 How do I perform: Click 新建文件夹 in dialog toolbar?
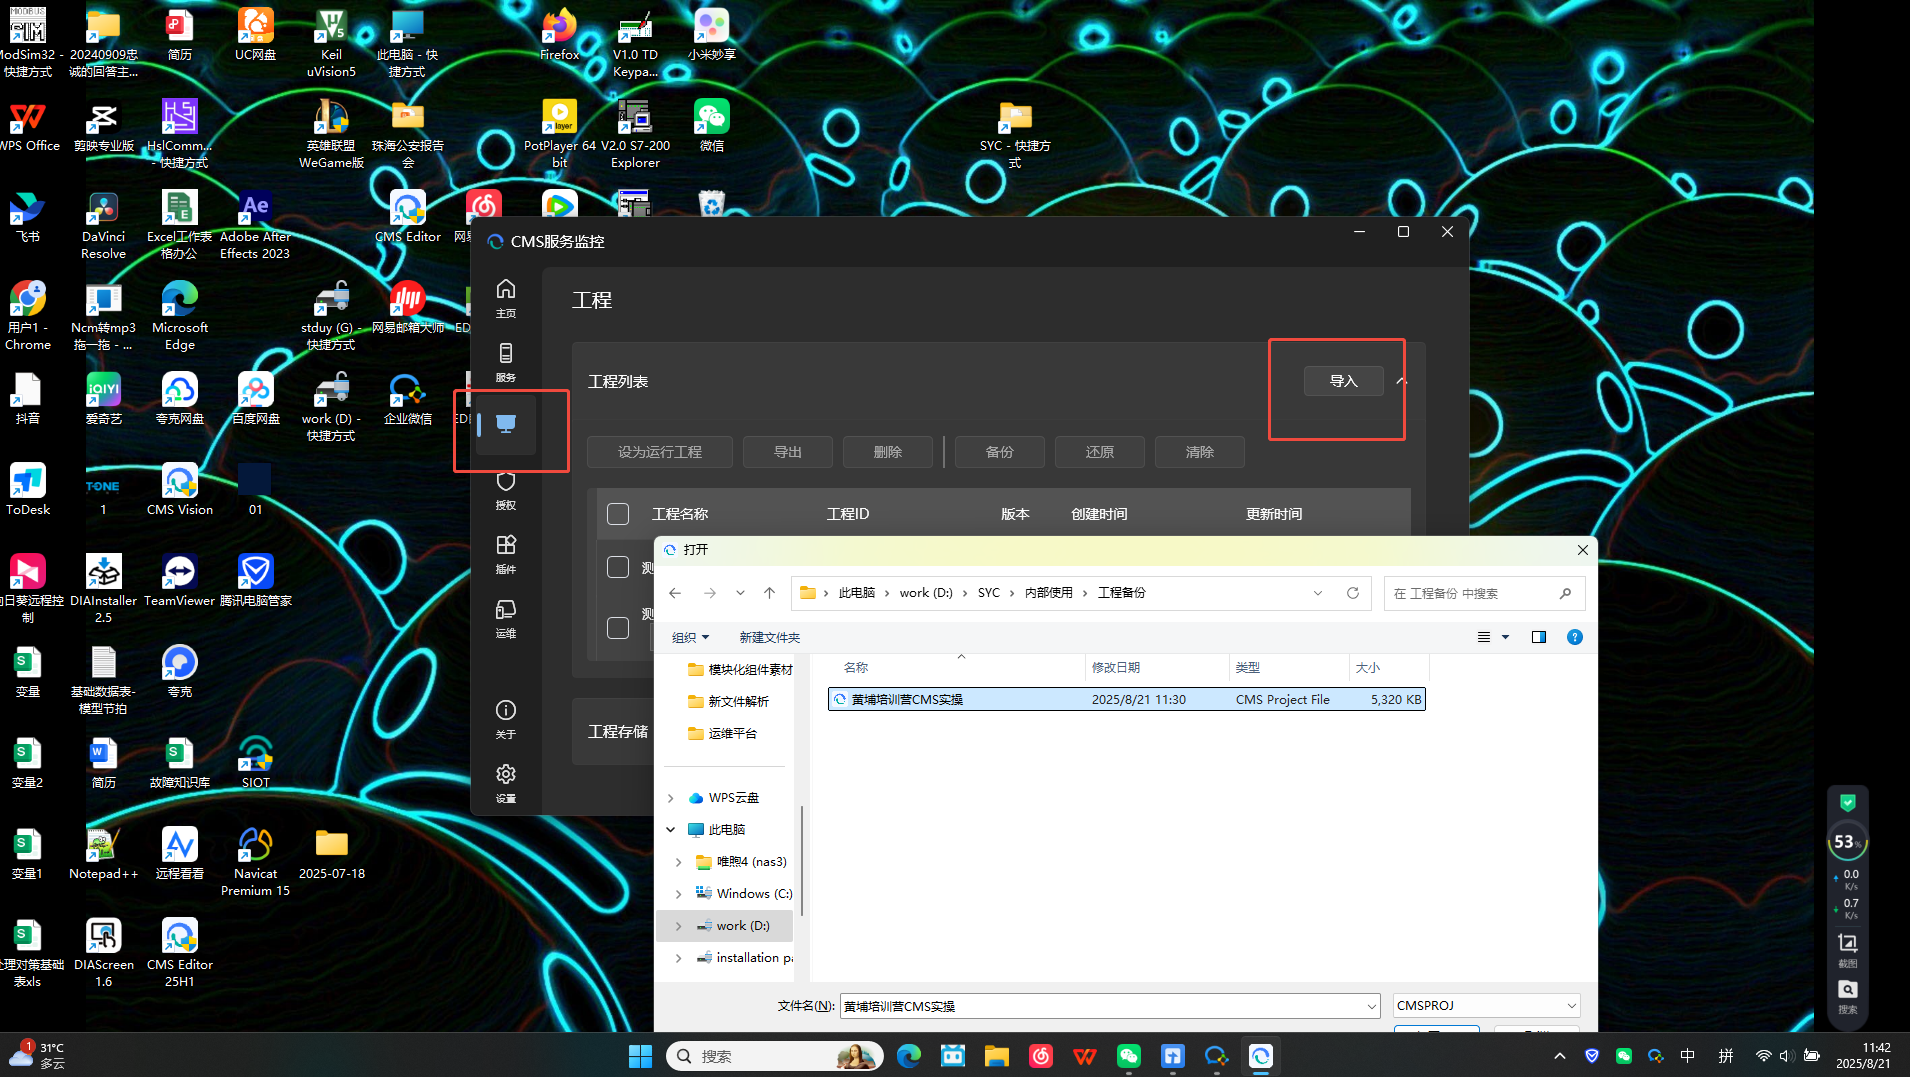coord(769,637)
